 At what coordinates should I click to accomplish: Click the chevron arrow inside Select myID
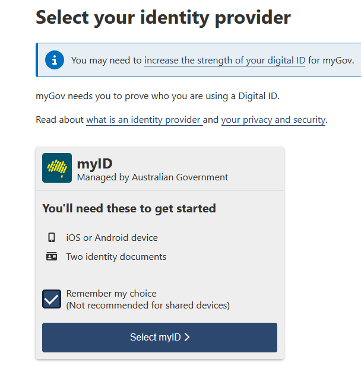click(187, 337)
